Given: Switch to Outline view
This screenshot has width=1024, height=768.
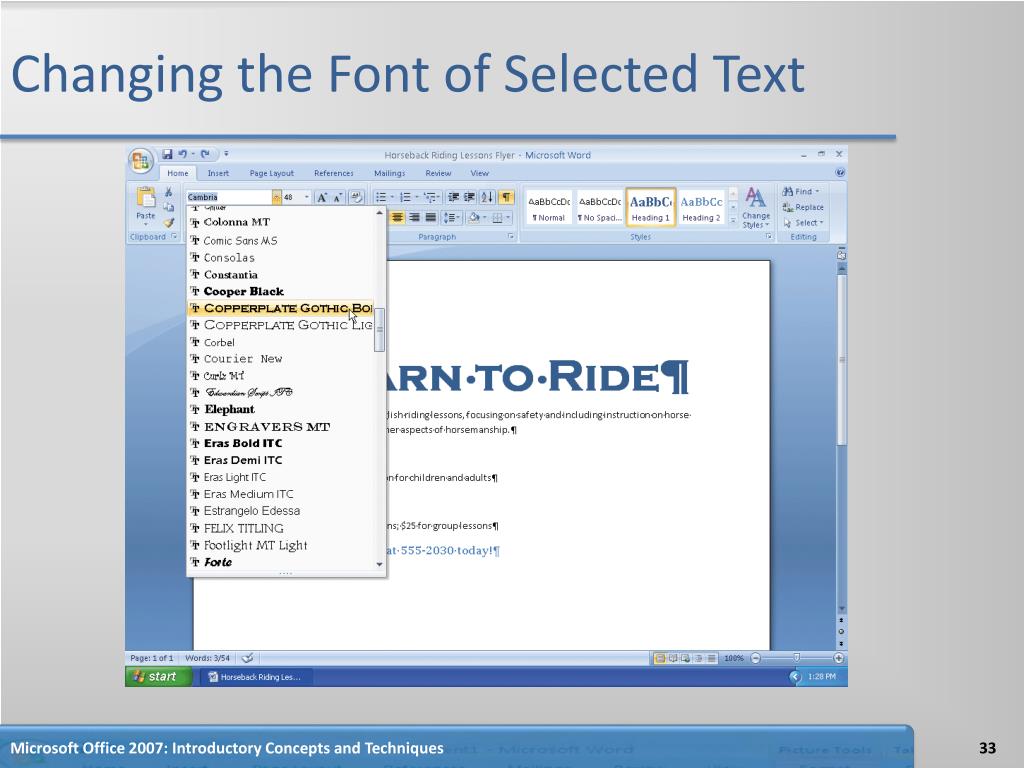Looking at the screenshot, I should coord(699,658).
